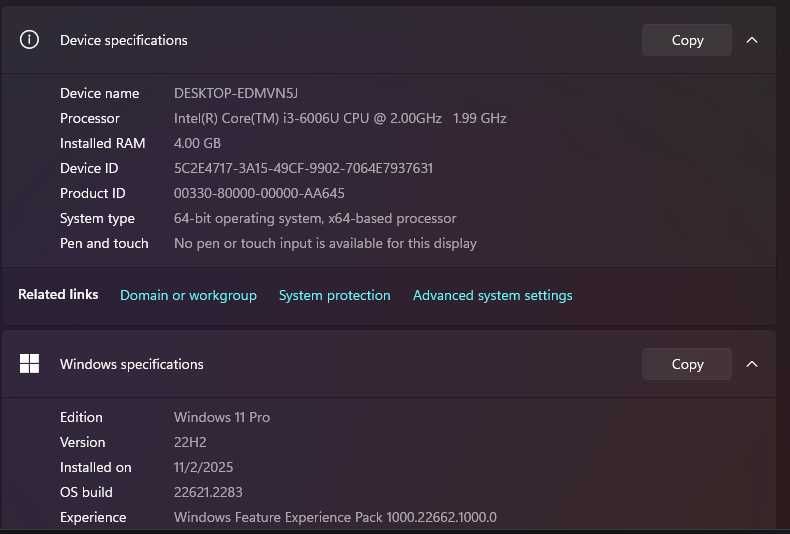Click the Processor label
Image resolution: width=790 pixels, height=534 pixels.
coord(90,118)
